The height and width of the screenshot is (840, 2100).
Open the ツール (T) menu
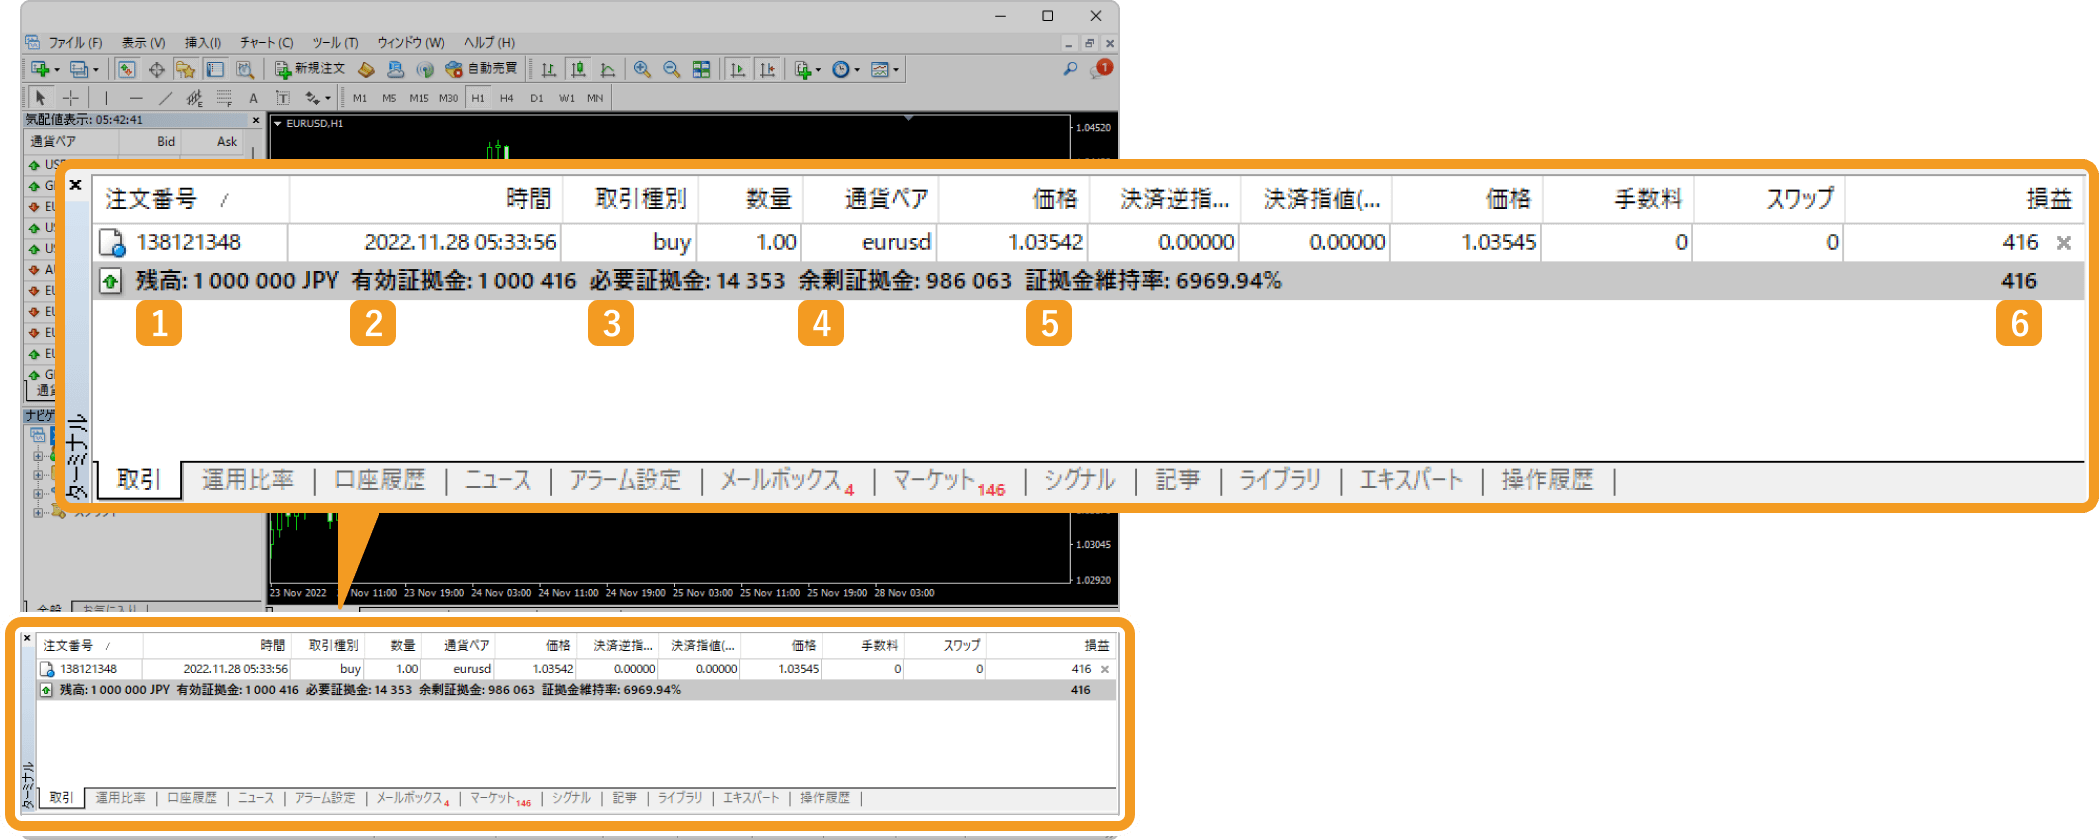point(335,43)
